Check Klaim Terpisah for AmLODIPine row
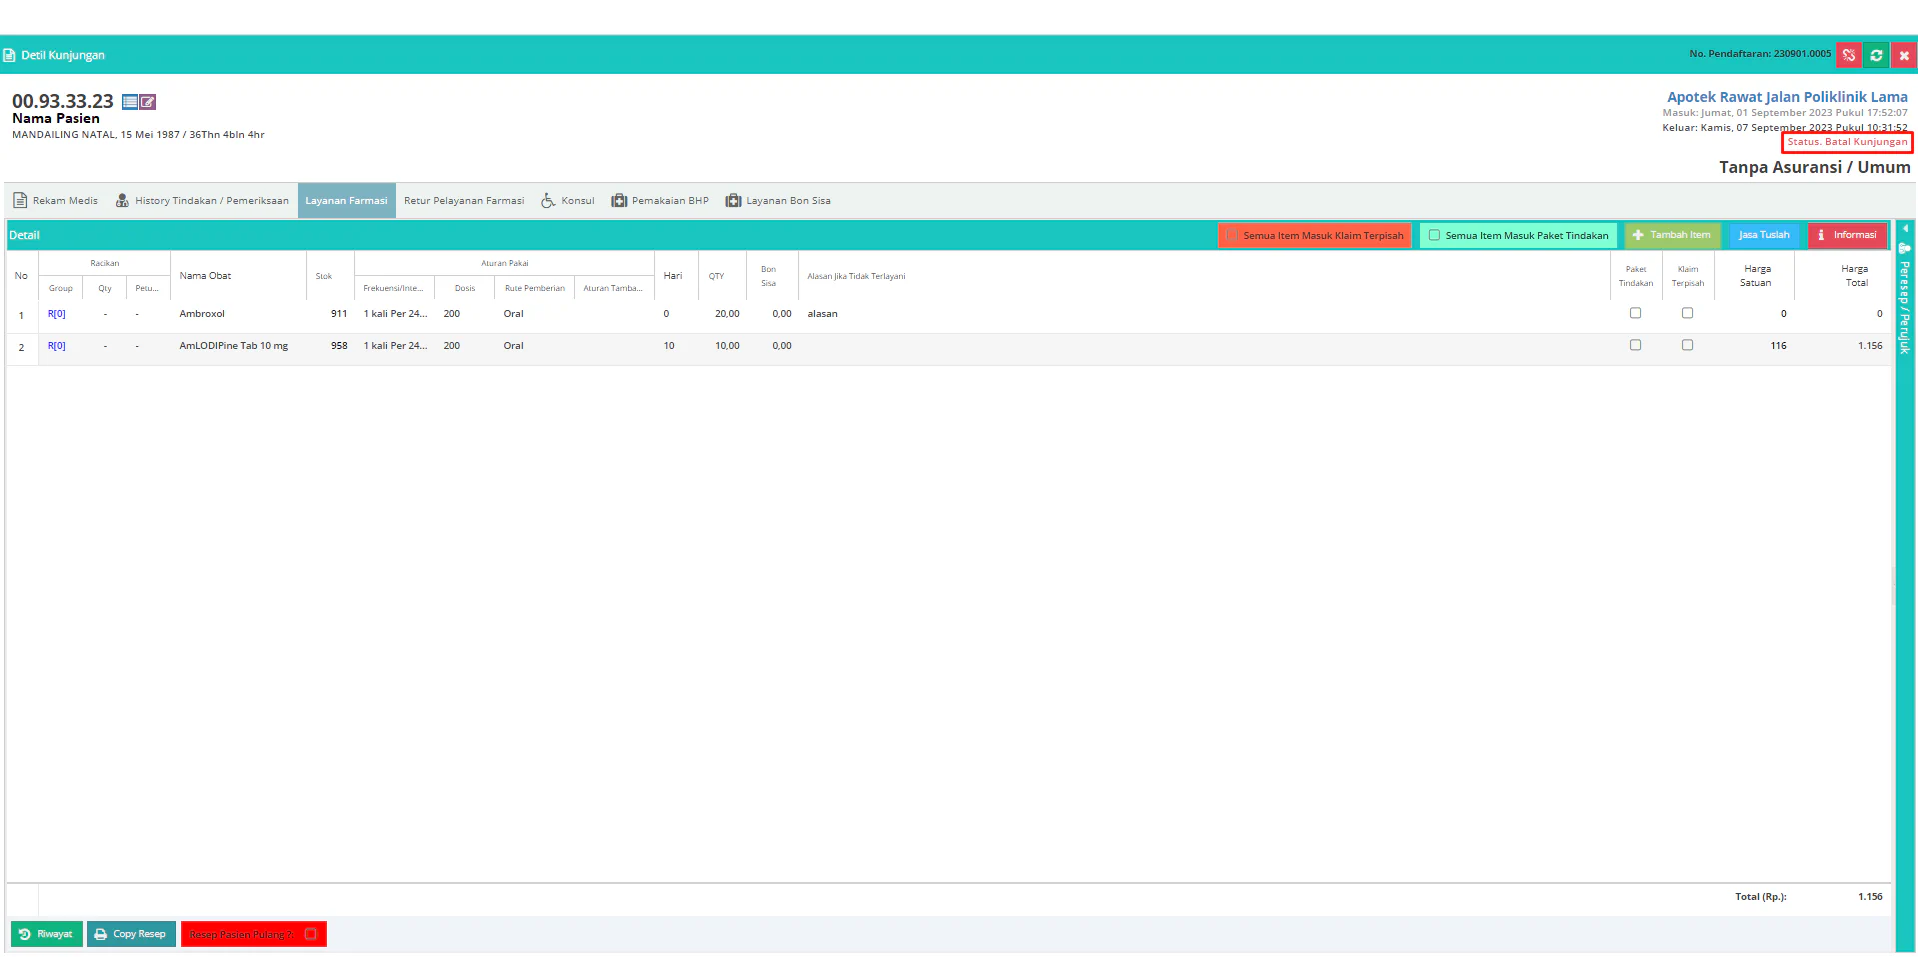Viewport: 1918px width, 957px height. coord(1688,345)
